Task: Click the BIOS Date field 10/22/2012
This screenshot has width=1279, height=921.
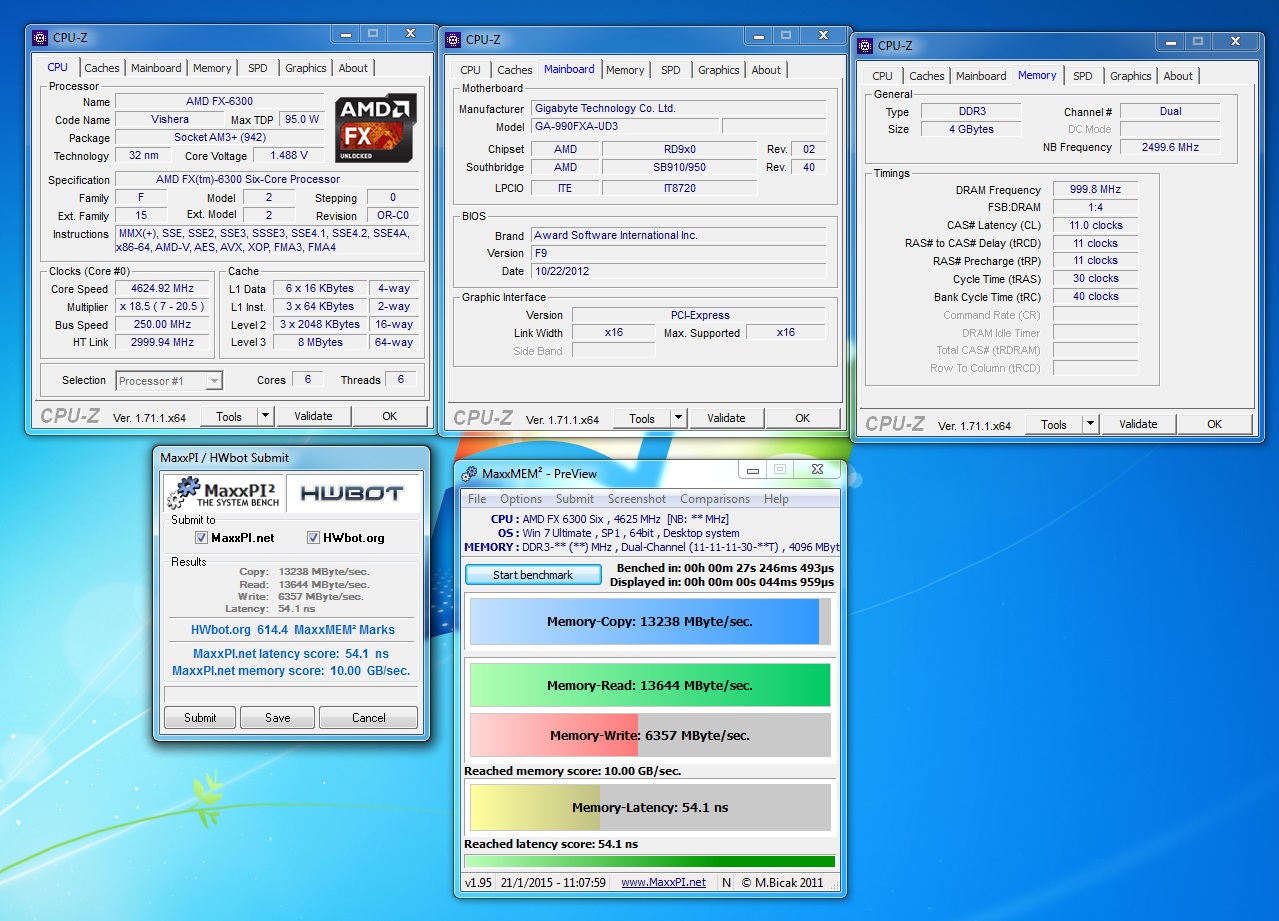Action: click(x=678, y=272)
